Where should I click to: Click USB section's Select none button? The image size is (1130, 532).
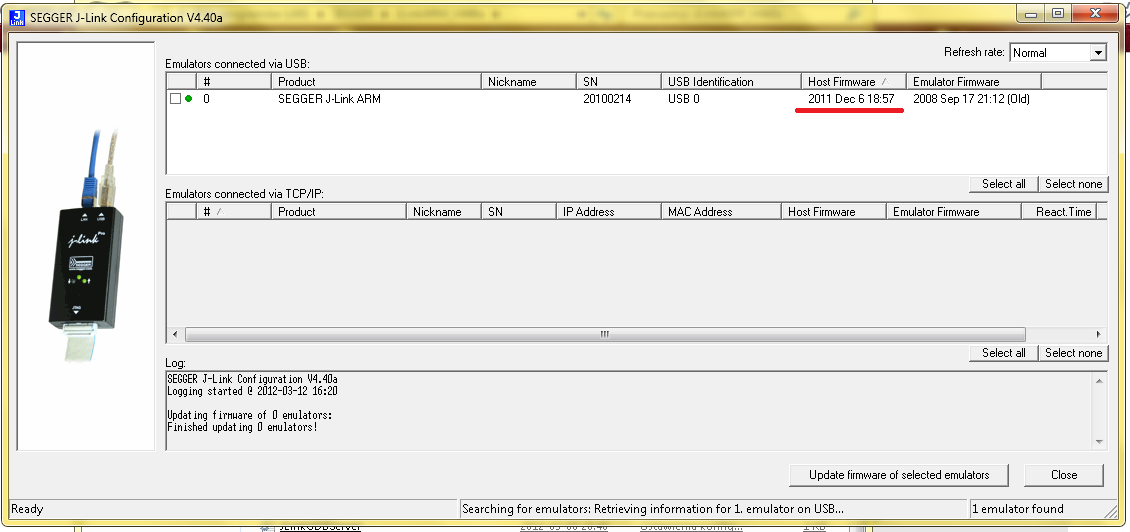(1073, 184)
